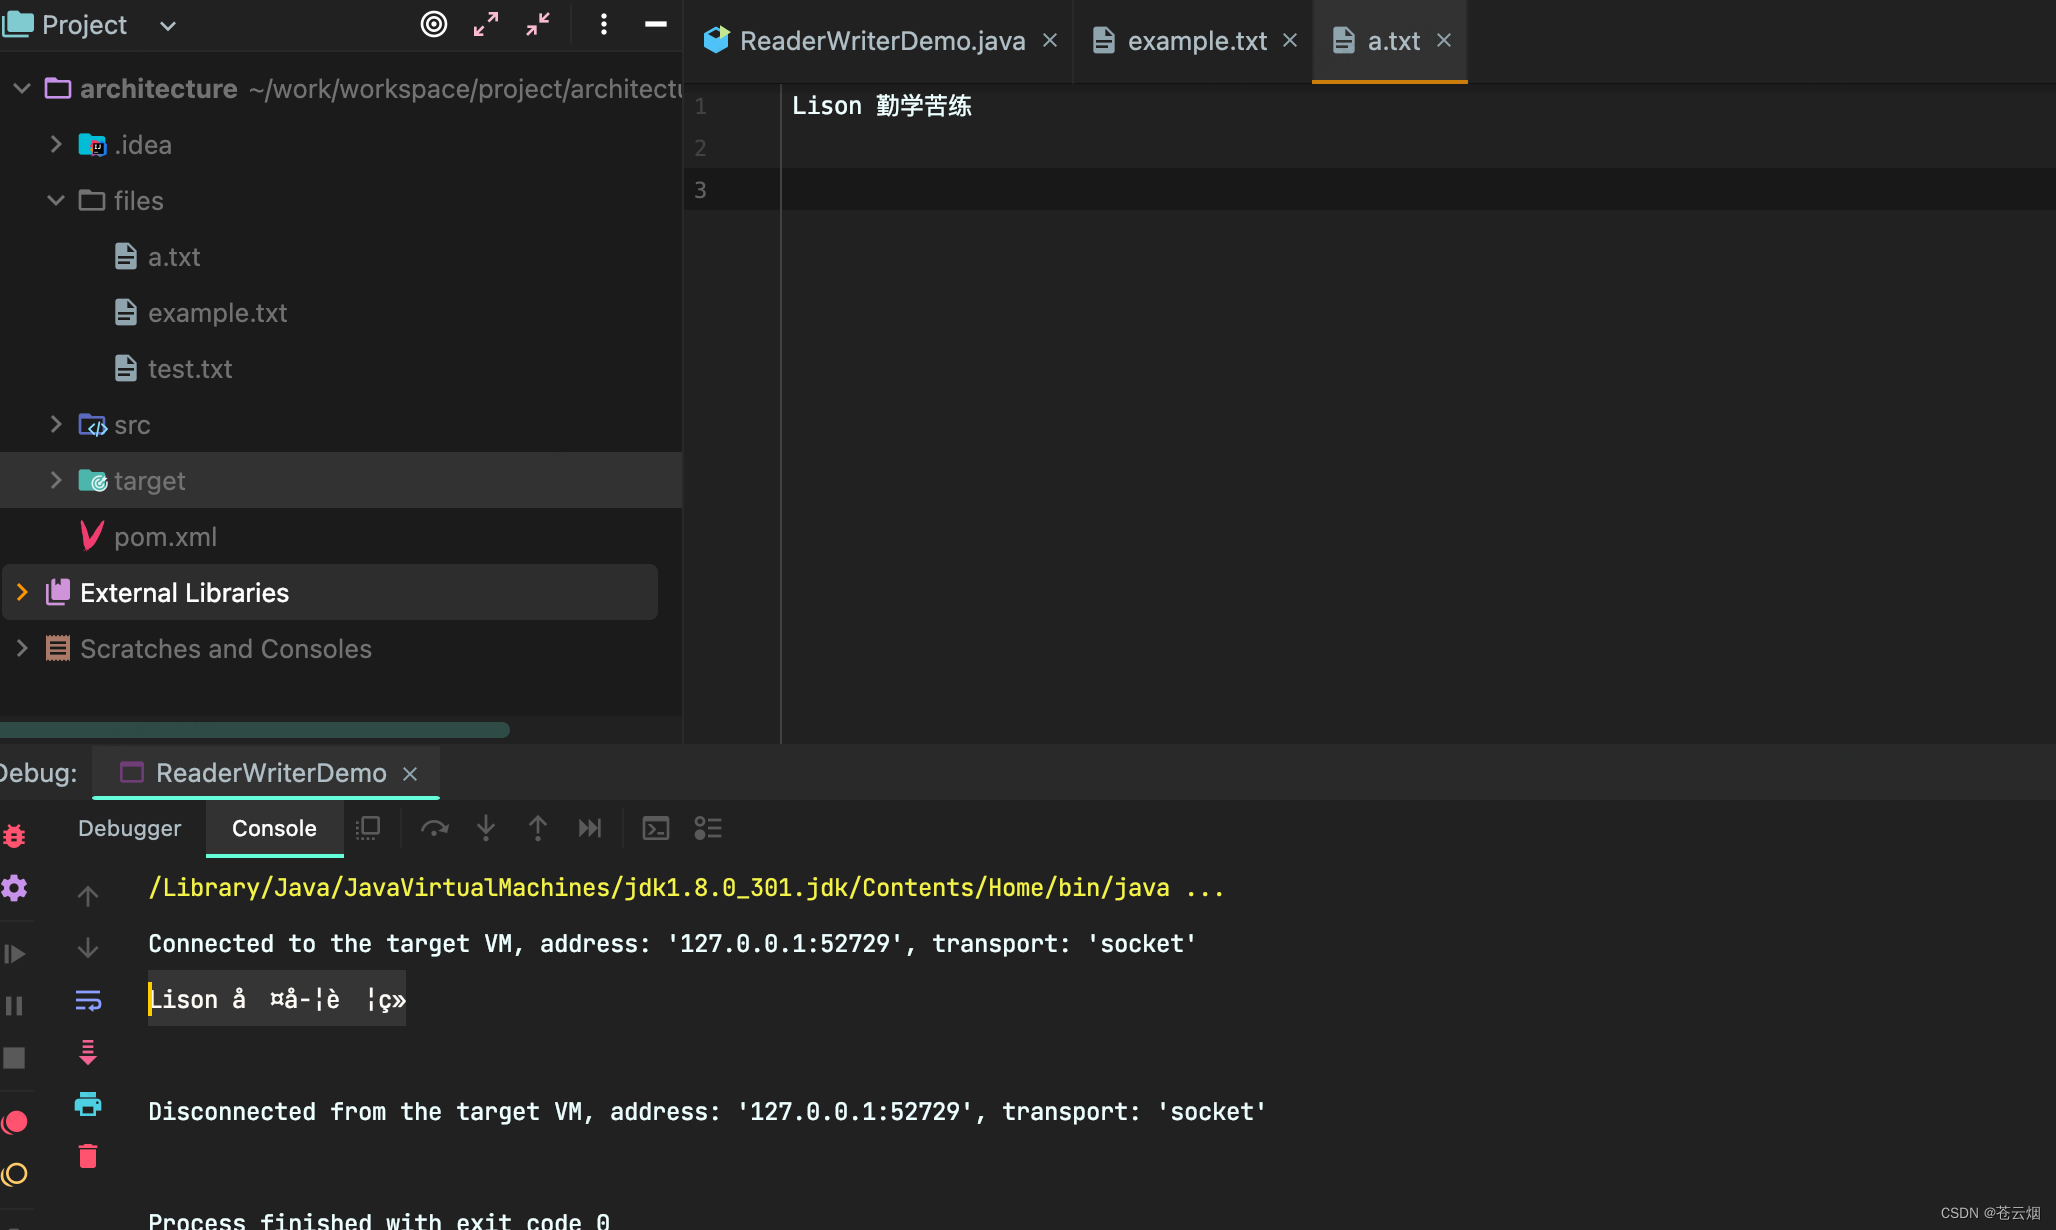Expand External Libraries node
Viewport: 2056px width, 1230px height.
point(22,593)
